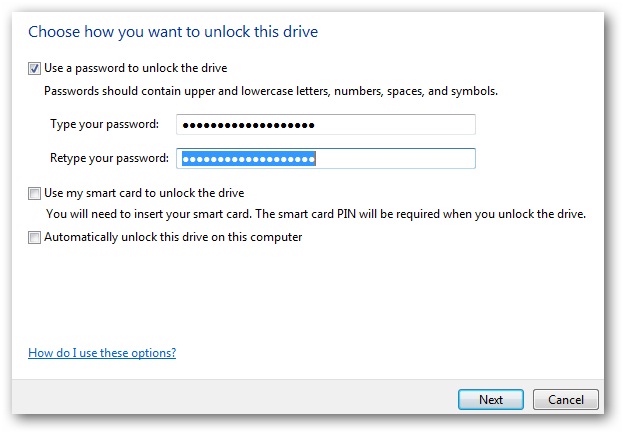Click the text Automatically unlock this drive on this computer
The width and height of the screenshot is (624, 434).
(x=173, y=237)
